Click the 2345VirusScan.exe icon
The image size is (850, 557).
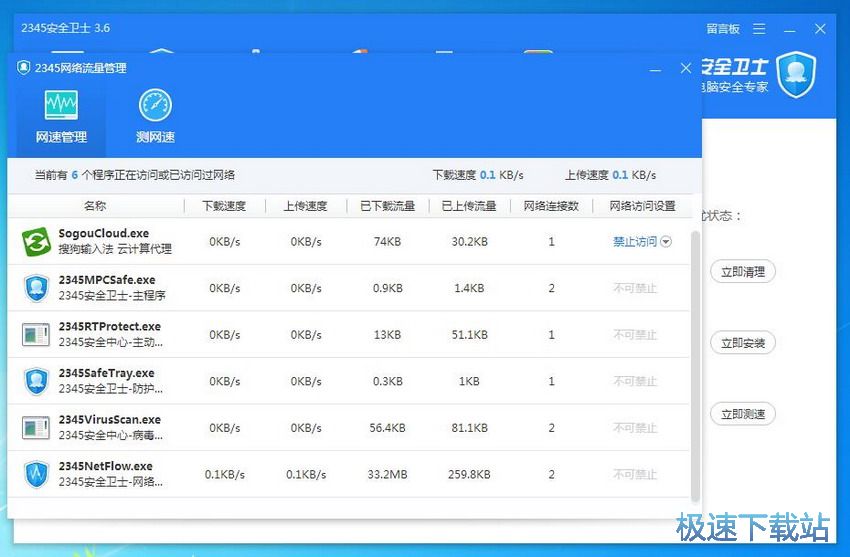(x=36, y=428)
